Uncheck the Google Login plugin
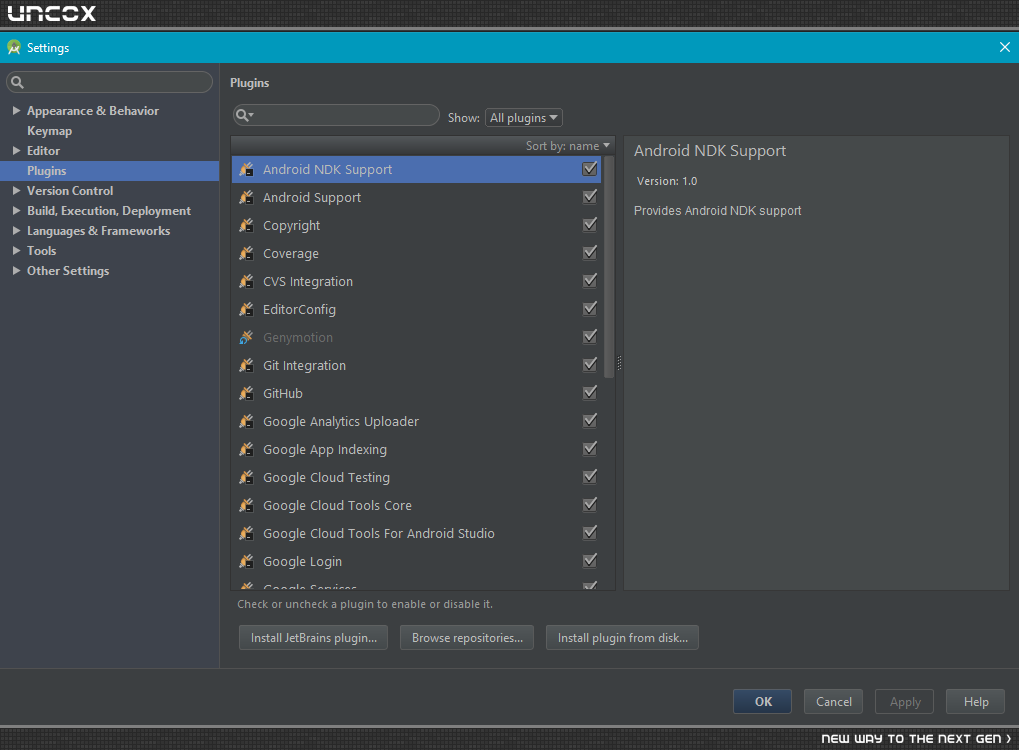Image resolution: width=1019 pixels, height=750 pixels. (x=589, y=560)
